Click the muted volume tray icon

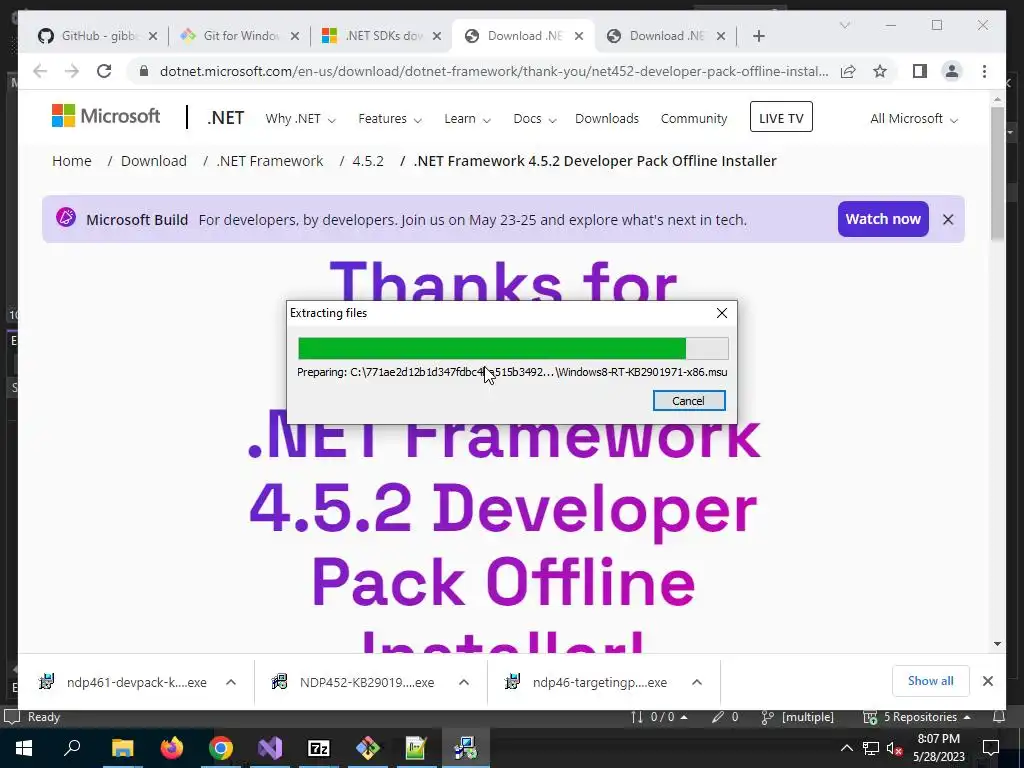pos(894,748)
